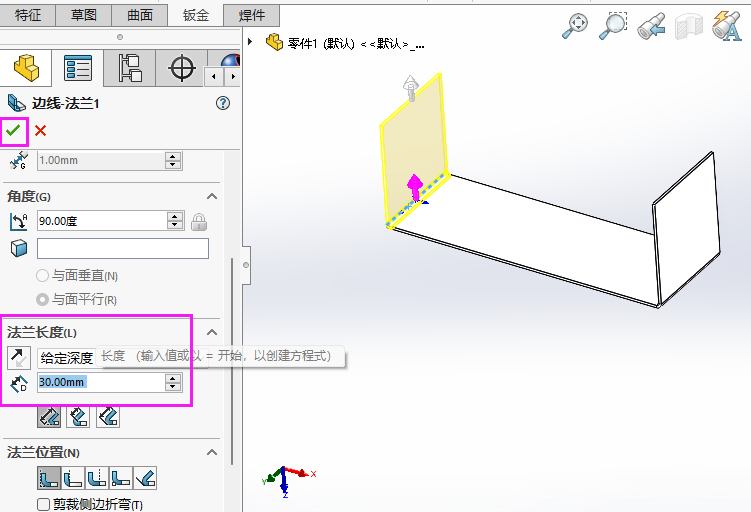The image size is (751, 512).
Task: Switch to the 特征 tab
Action: [28, 15]
